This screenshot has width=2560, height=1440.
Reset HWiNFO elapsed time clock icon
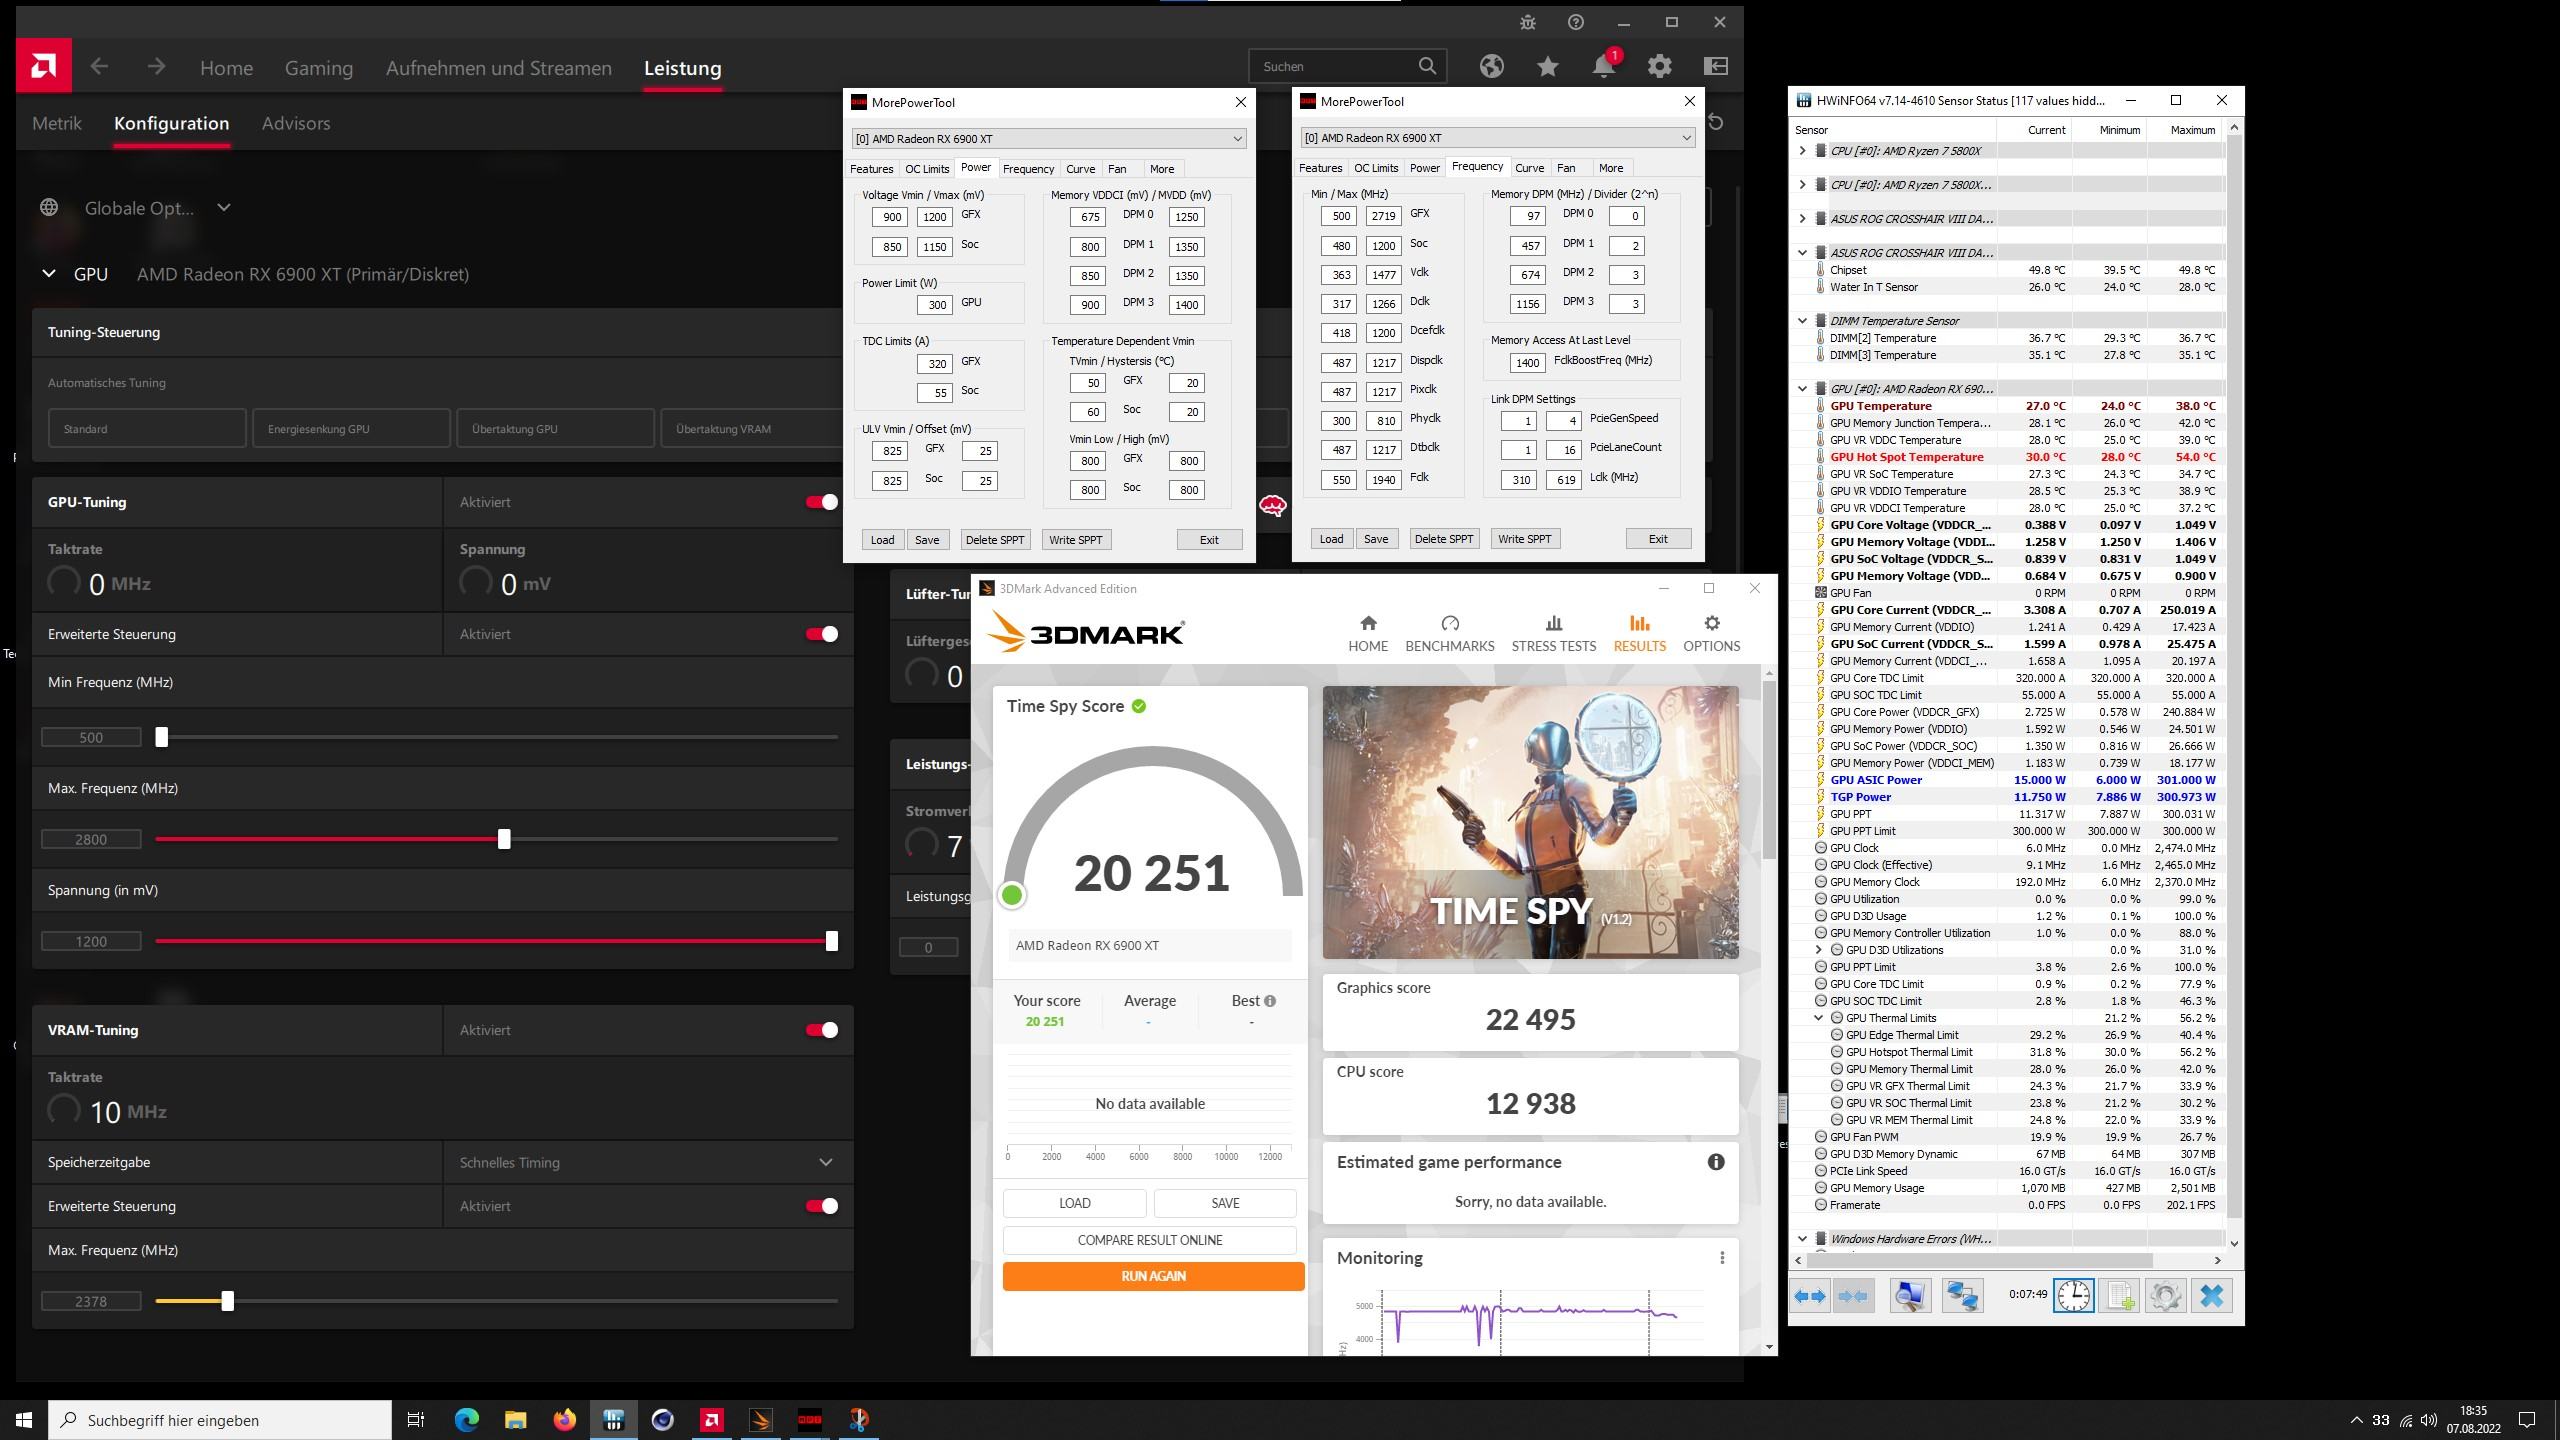point(2074,1296)
